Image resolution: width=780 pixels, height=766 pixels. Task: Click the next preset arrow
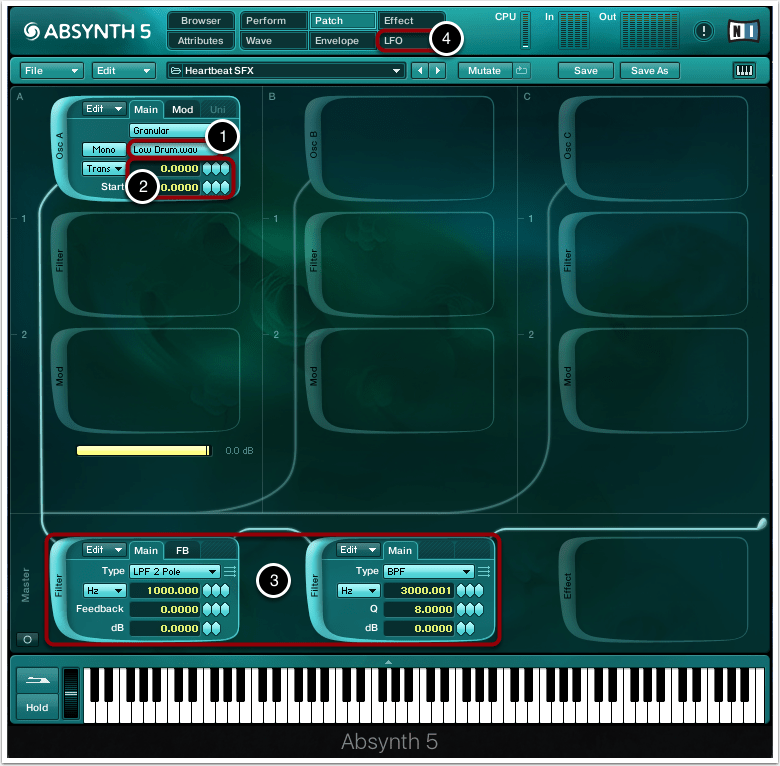[x=437, y=71]
